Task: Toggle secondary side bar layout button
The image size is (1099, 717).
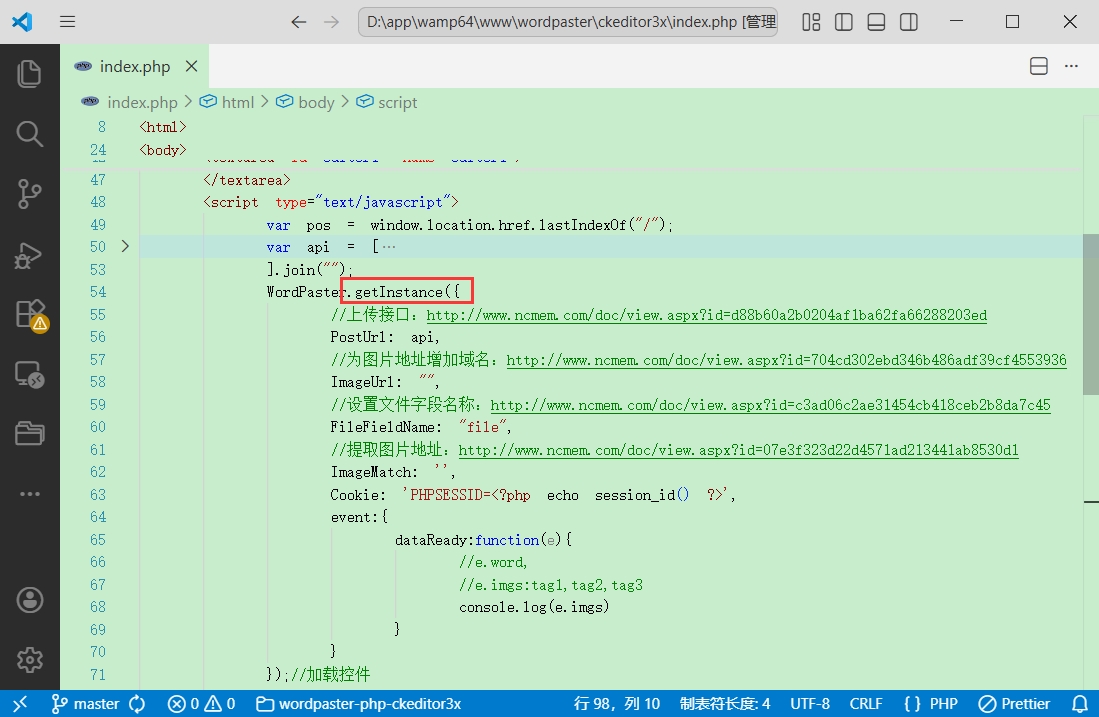Action: (909, 22)
